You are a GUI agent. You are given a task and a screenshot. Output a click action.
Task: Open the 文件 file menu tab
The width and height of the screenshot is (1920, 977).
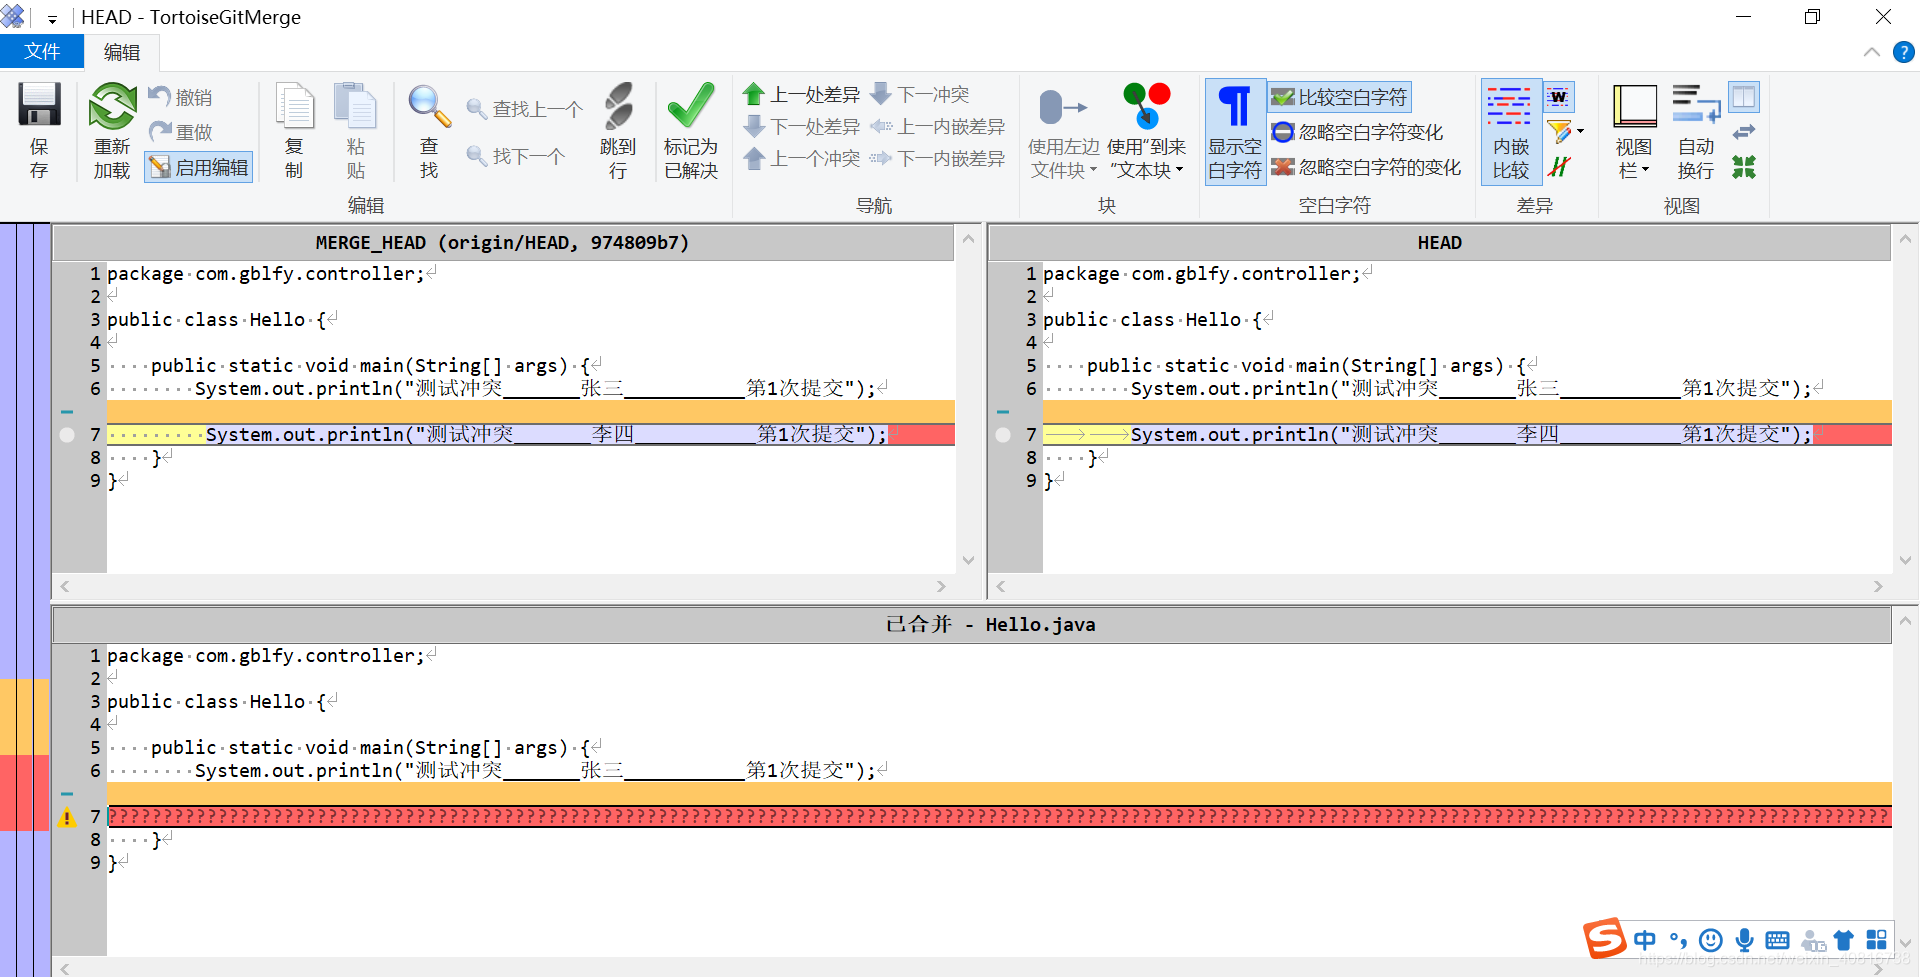[42, 51]
